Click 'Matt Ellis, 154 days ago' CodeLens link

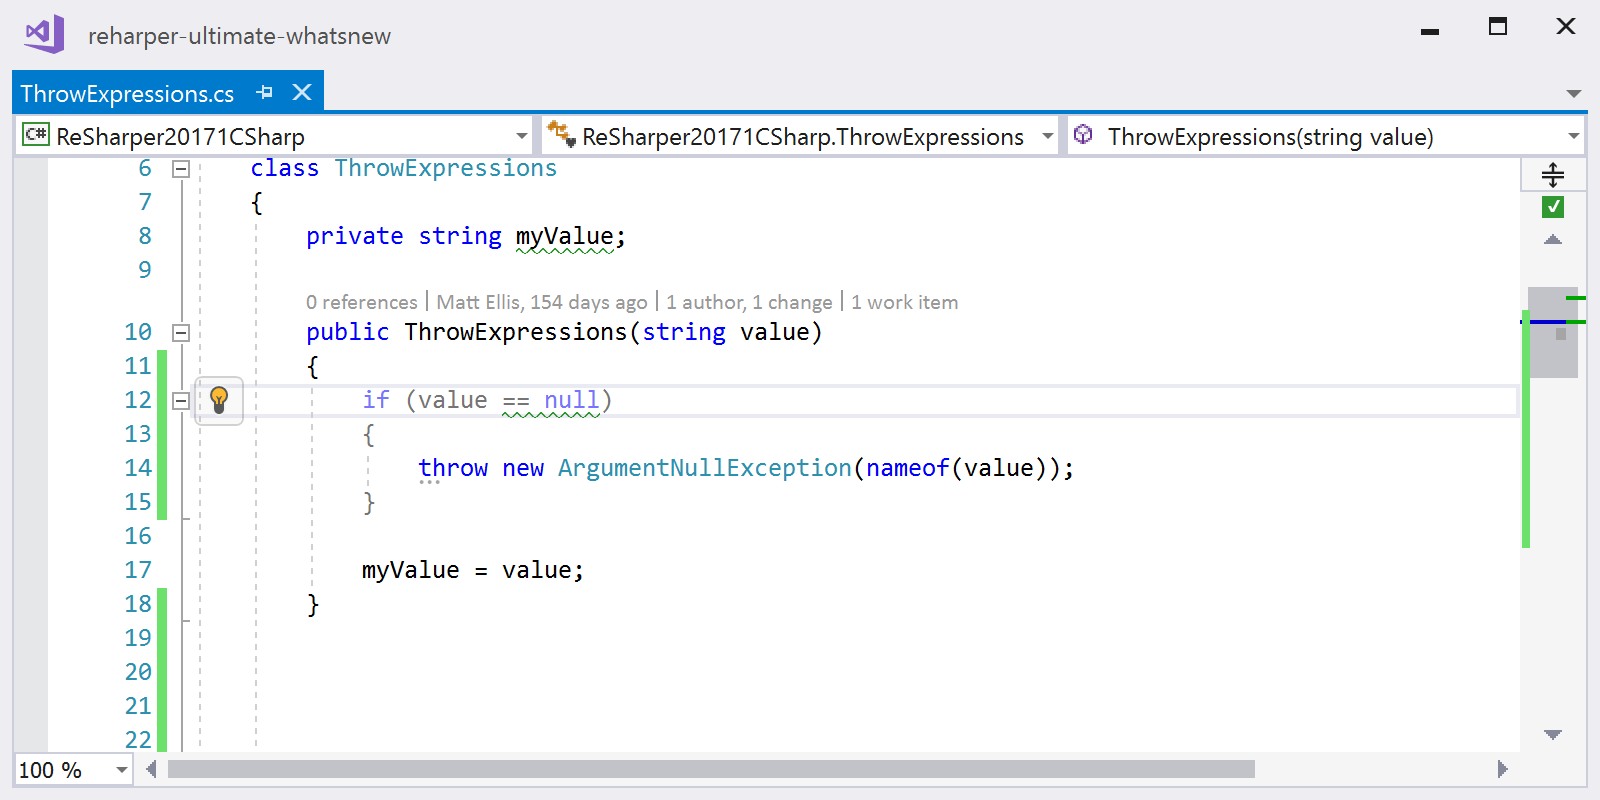(x=542, y=302)
